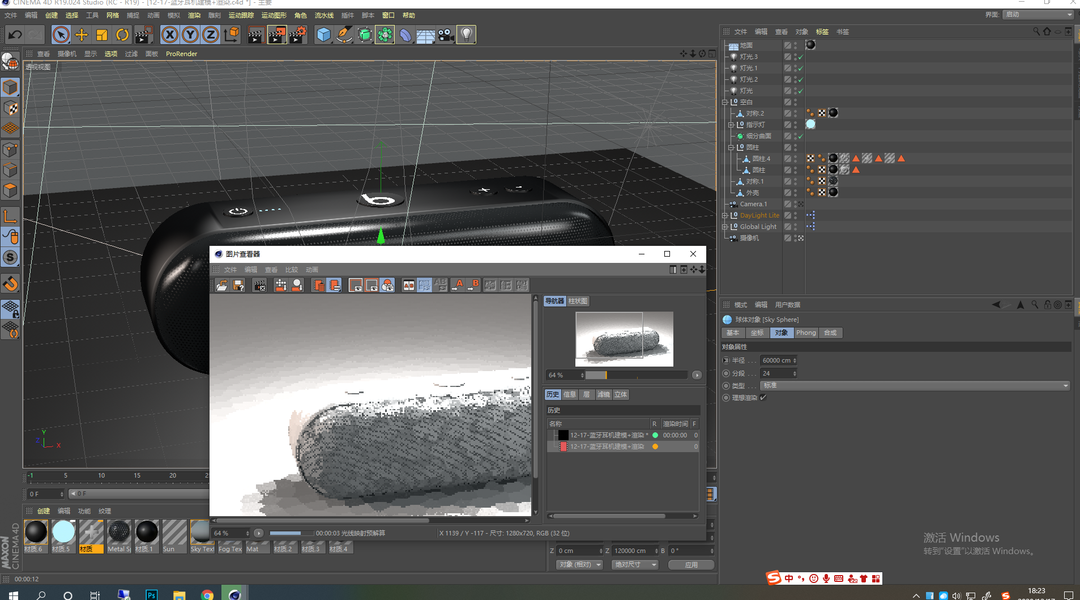
Task: Open ProRender menu in viewport
Action: (x=181, y=54)
